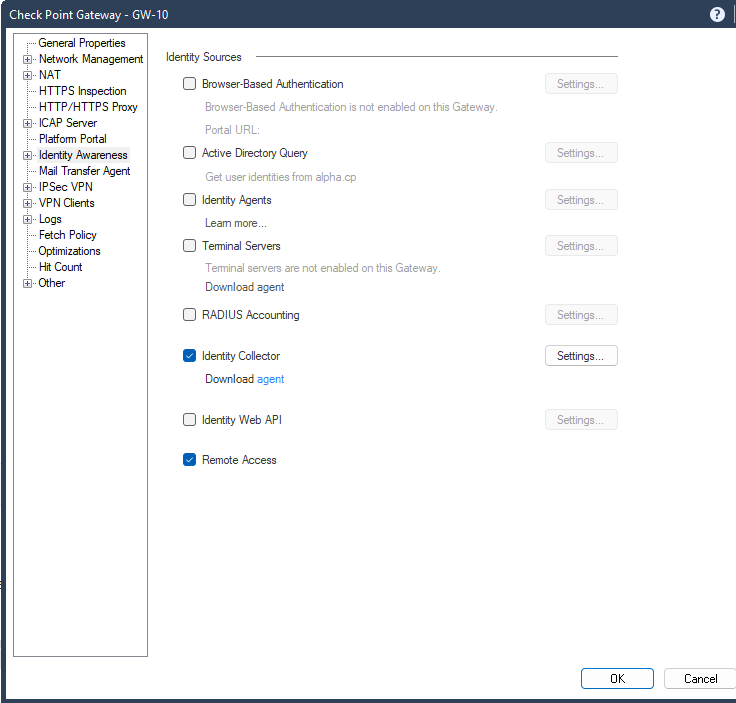Open the Optimizations page
Image resolution: width=736 pixels, height=703 pixels.
coord(69,251)
